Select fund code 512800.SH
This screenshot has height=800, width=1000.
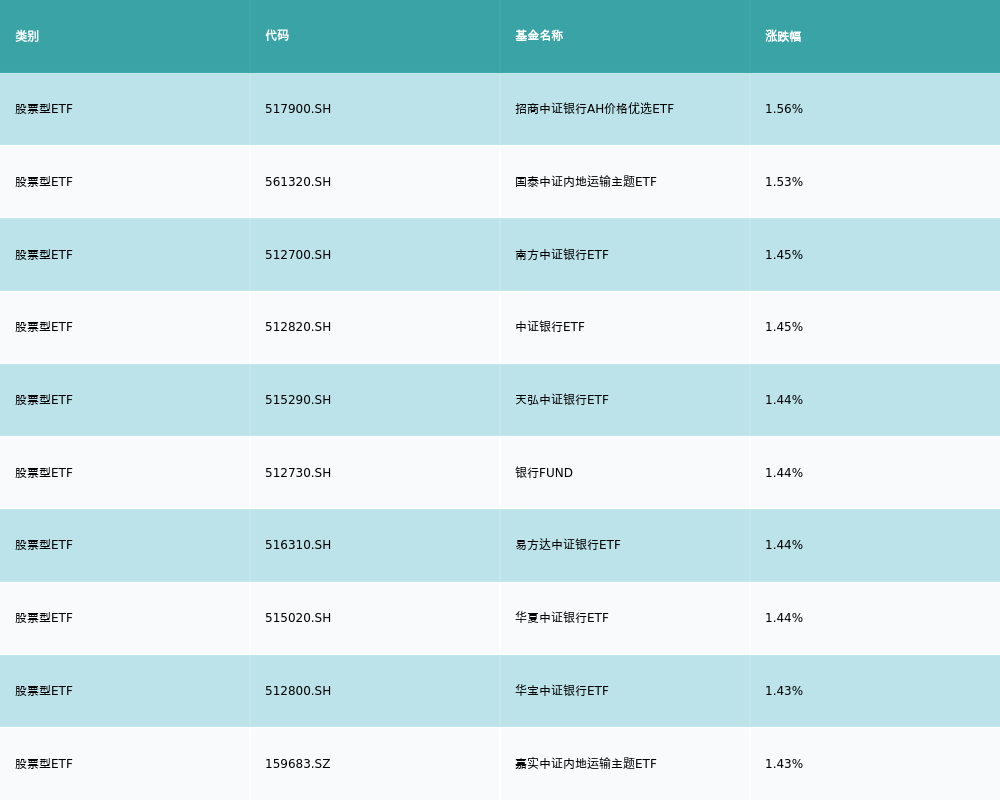(298, 691)
